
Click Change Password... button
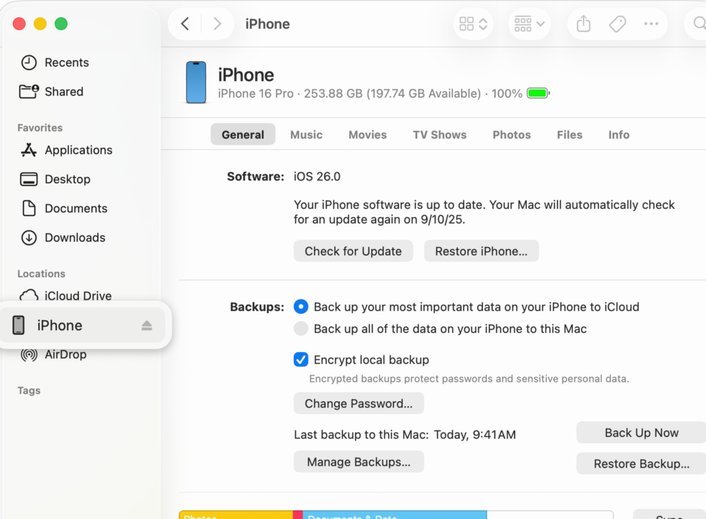click(x=358, y=403)
